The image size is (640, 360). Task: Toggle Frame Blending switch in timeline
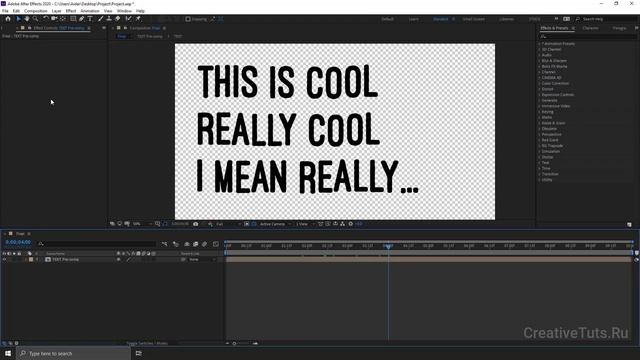[196, 244]
